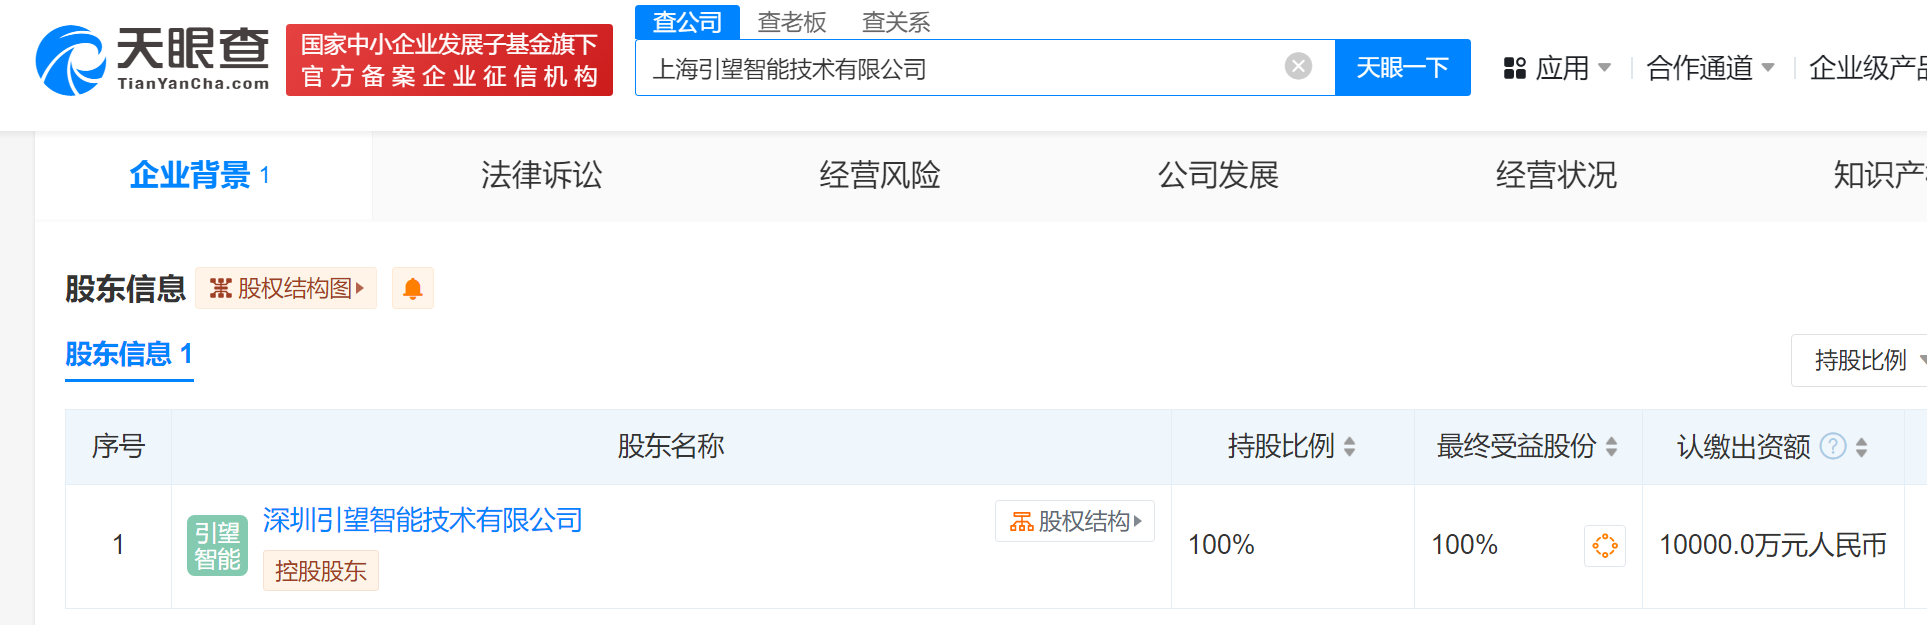
Task: Click the clear (×) icon in search box
Action: pyautogui.click(x=1297, y=66)
